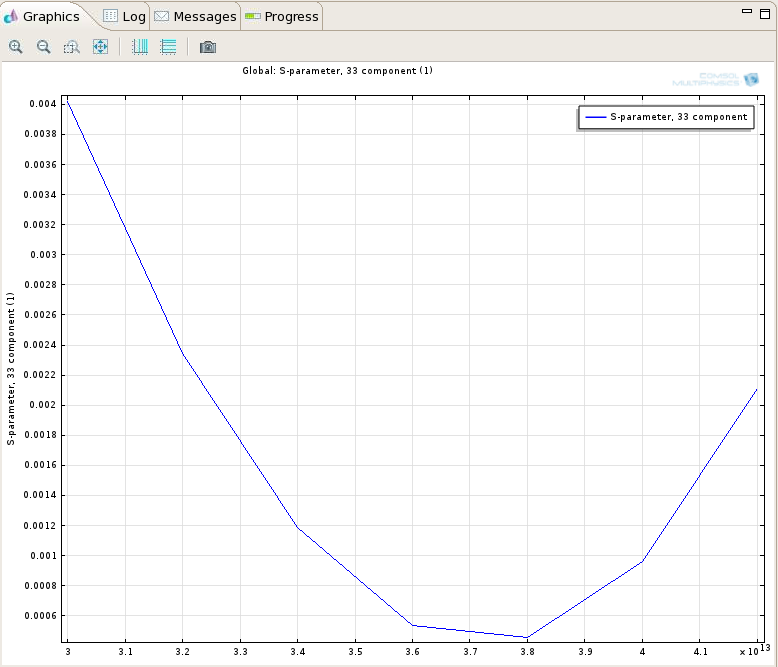Click the Zoom Out magnifier icon

pos(44,47)
